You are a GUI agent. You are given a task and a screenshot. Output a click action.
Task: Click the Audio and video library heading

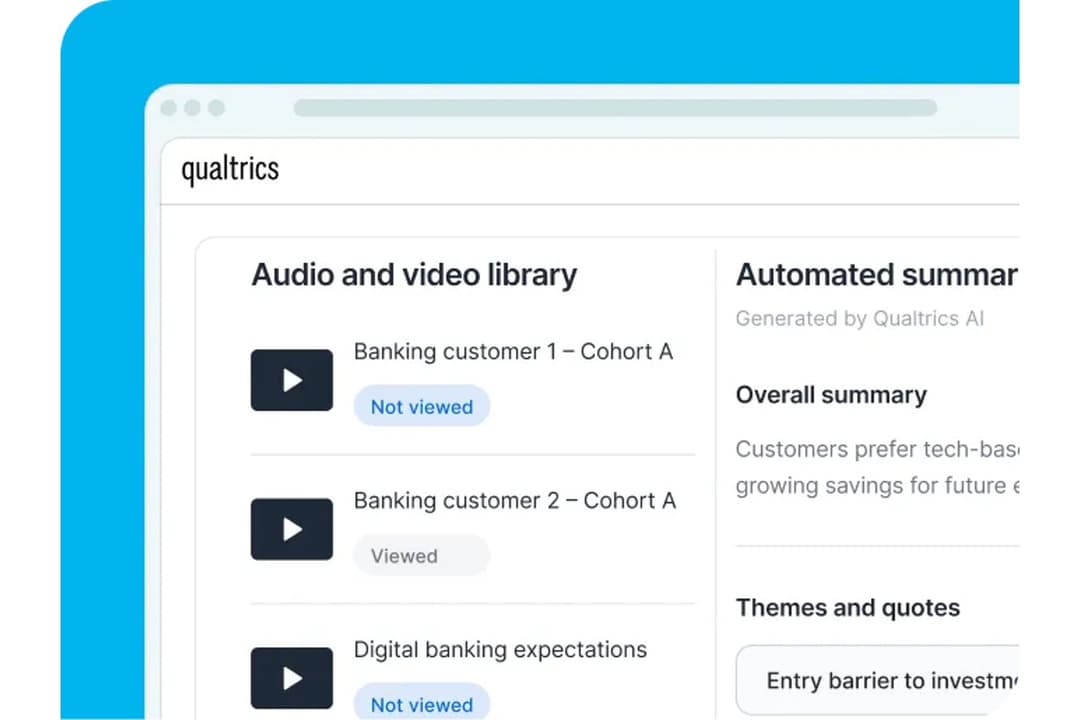(x=414, y=275)
